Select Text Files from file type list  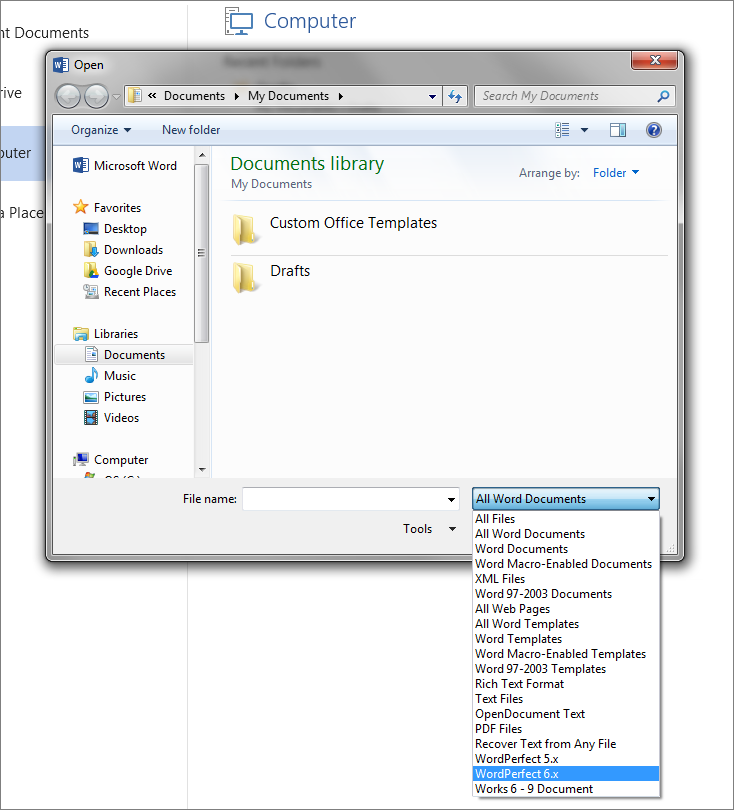(566, 699)
